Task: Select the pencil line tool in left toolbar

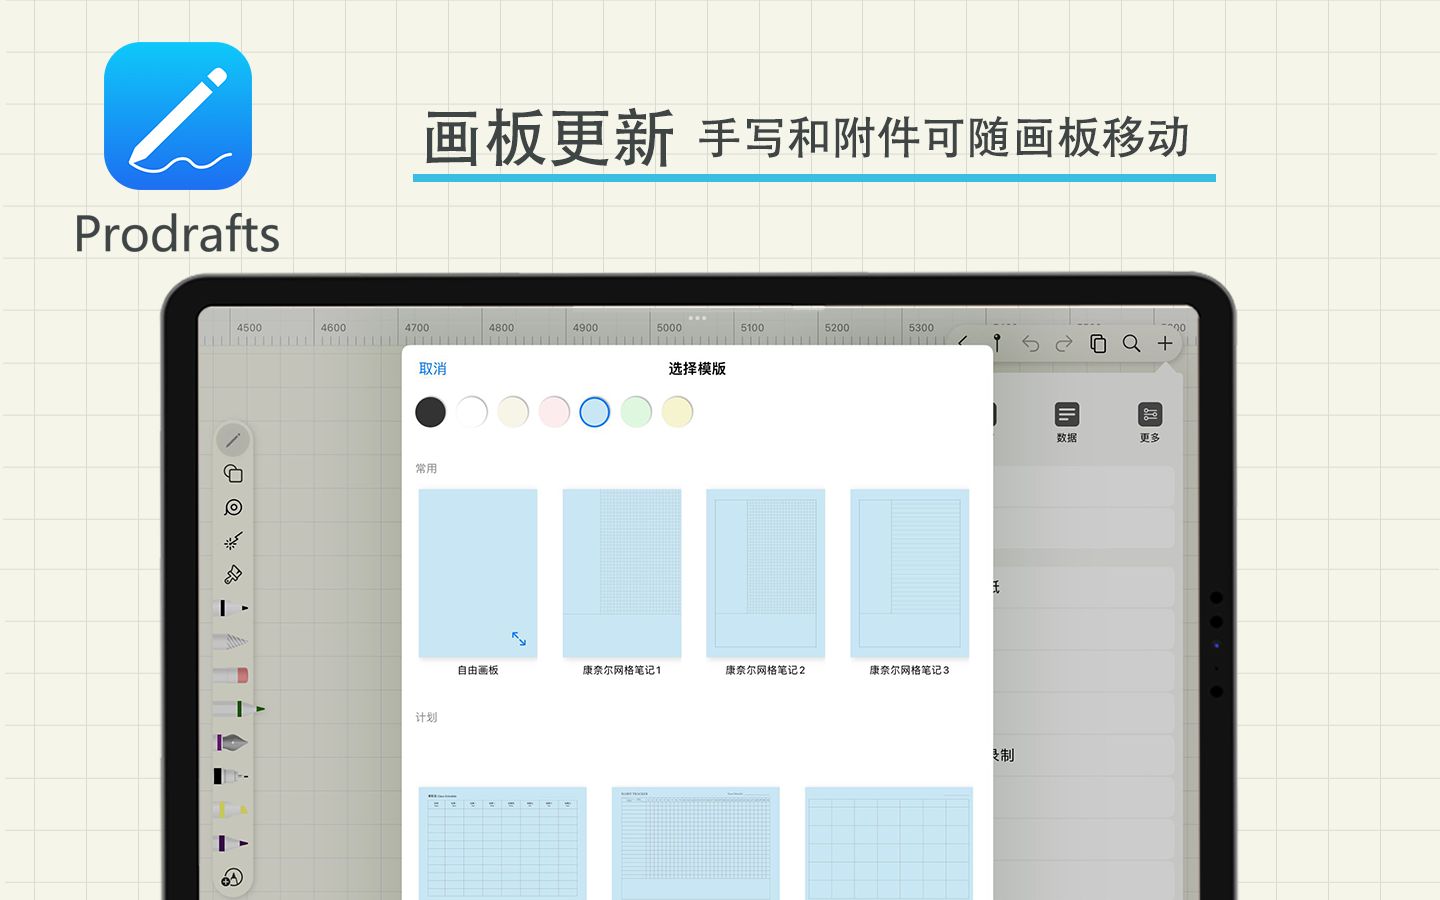Action: 233,440
